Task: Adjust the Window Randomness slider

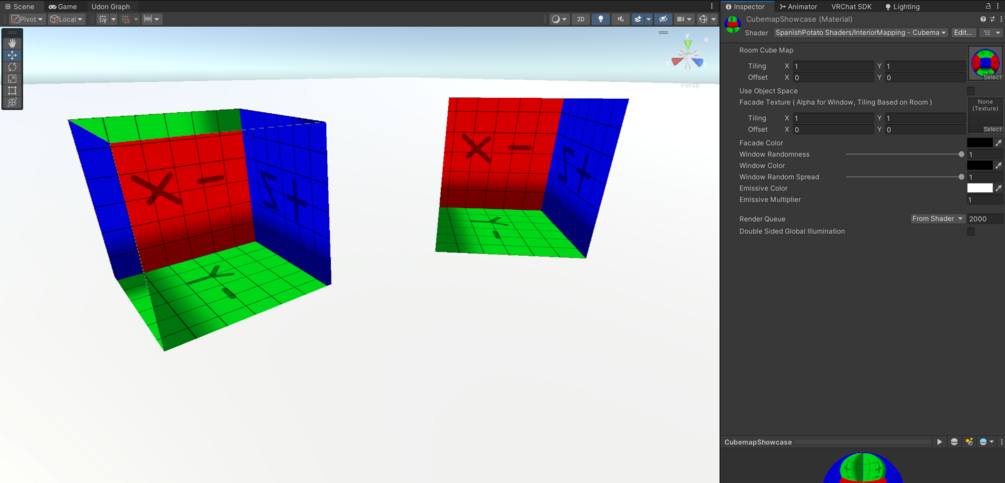Action: tap(903, 154)
